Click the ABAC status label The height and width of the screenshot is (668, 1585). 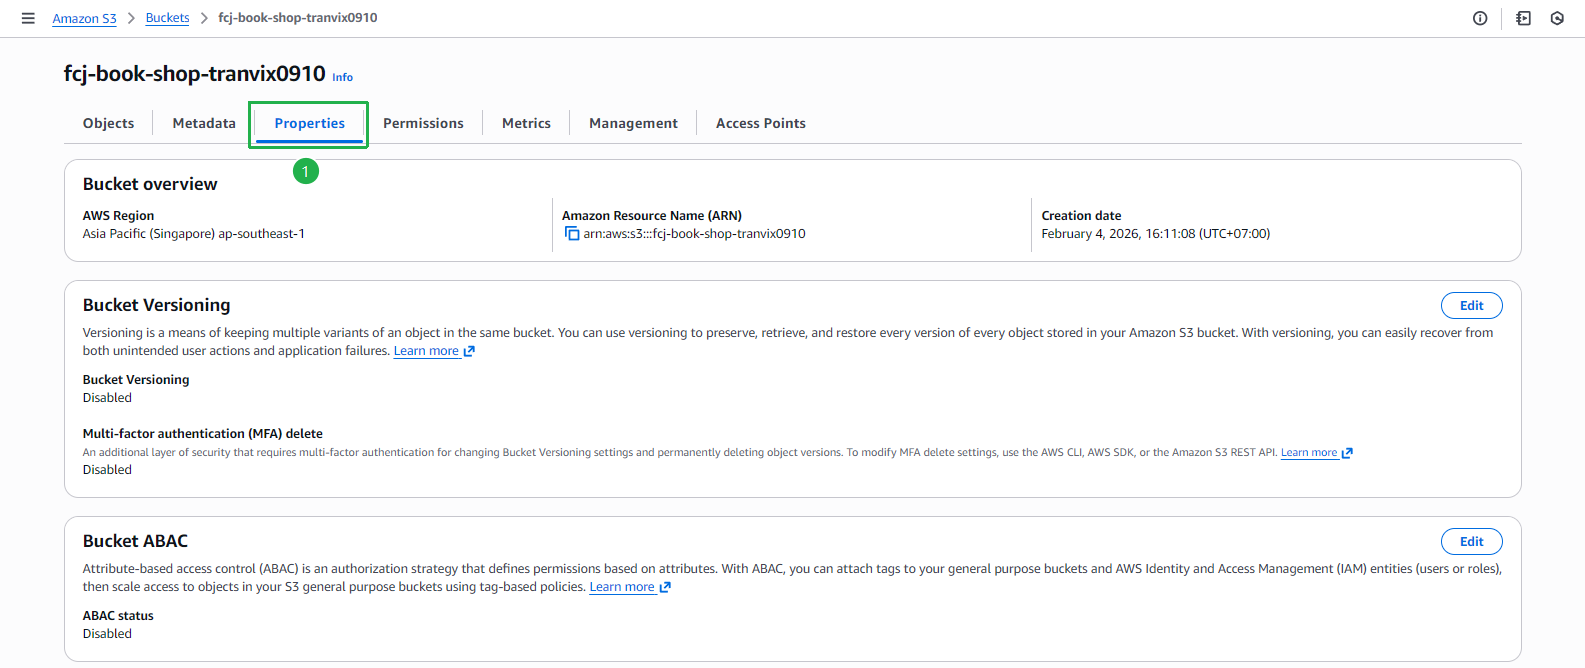[118, 616]
